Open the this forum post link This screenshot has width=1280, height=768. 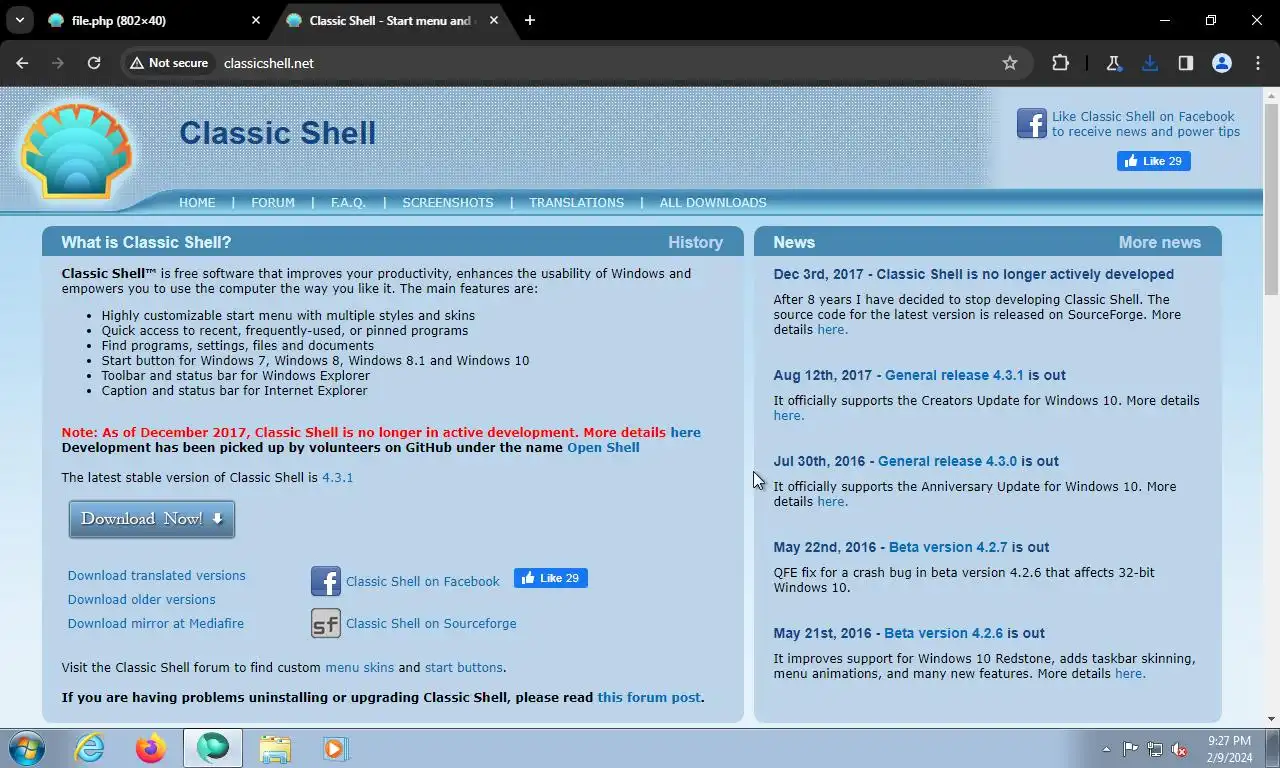[x=649, y=697]
